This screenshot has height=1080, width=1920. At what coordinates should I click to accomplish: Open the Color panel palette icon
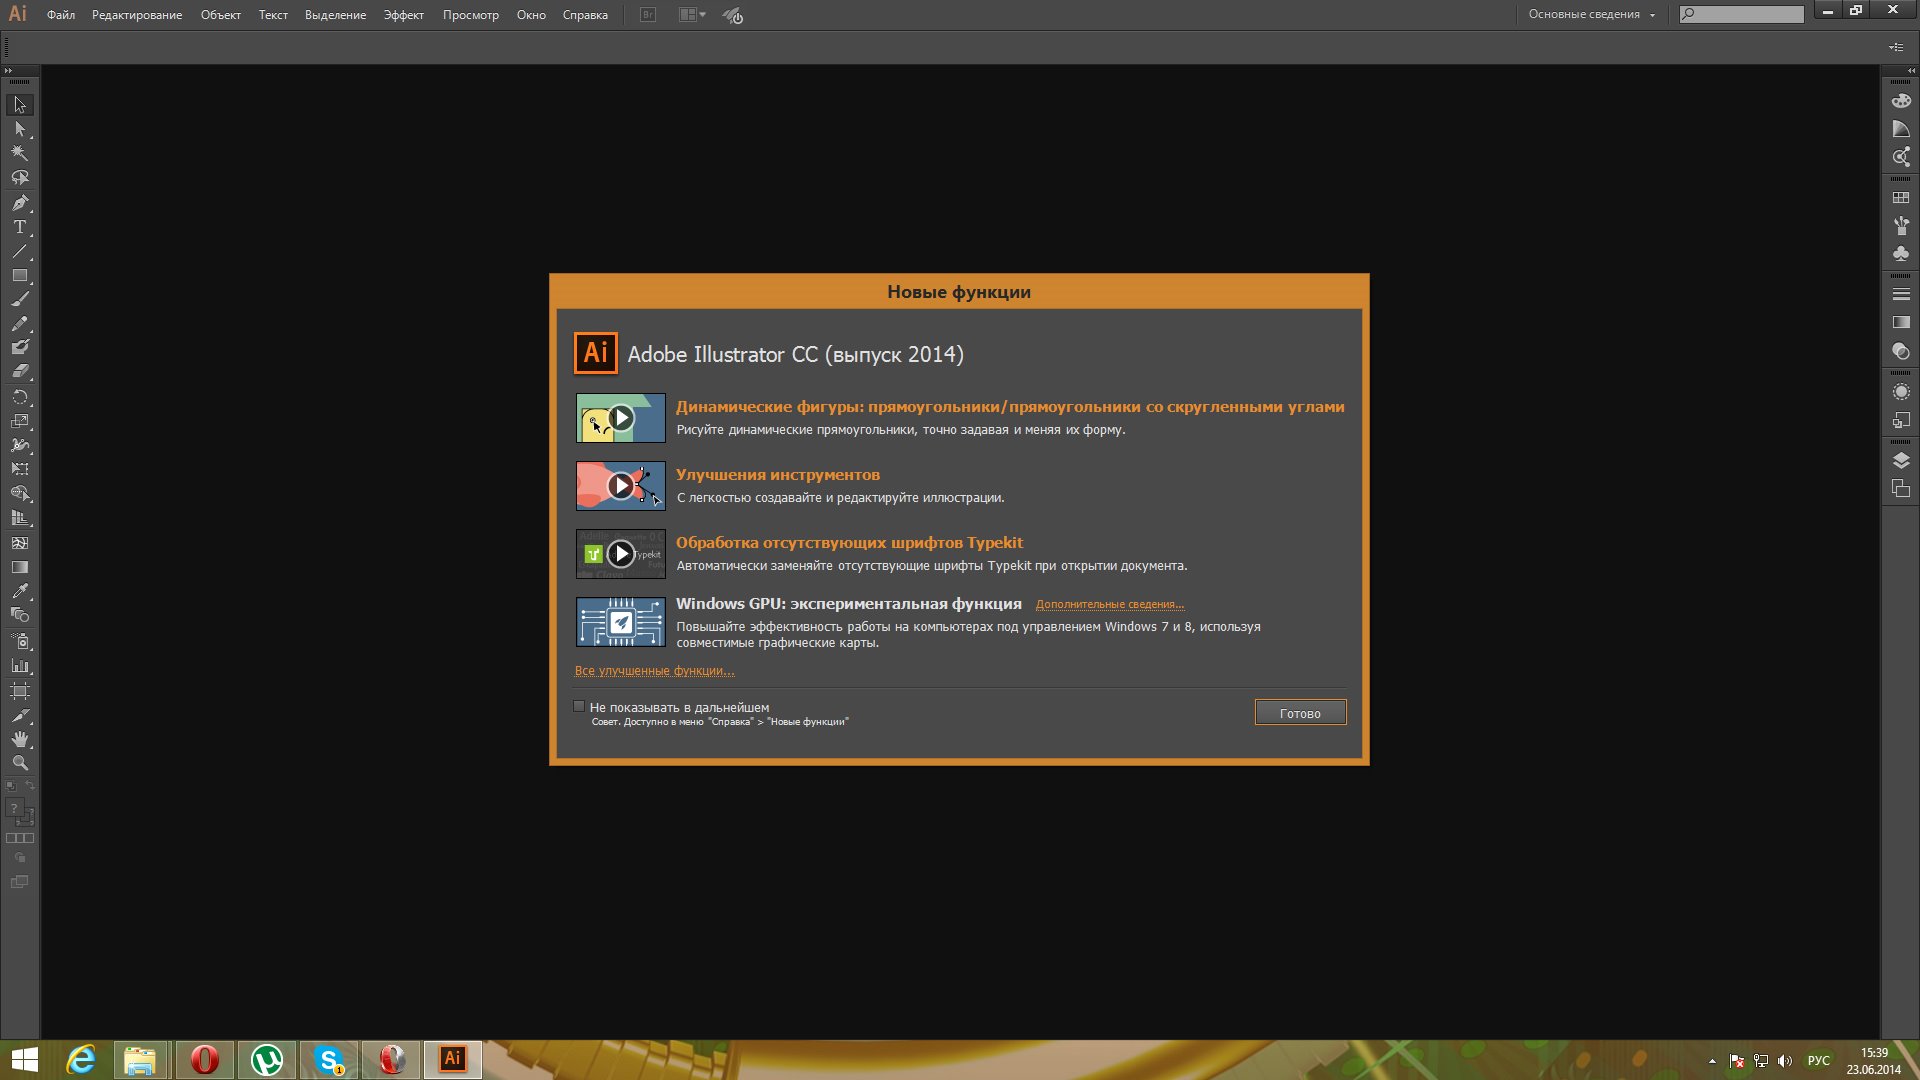(1901, 101)
